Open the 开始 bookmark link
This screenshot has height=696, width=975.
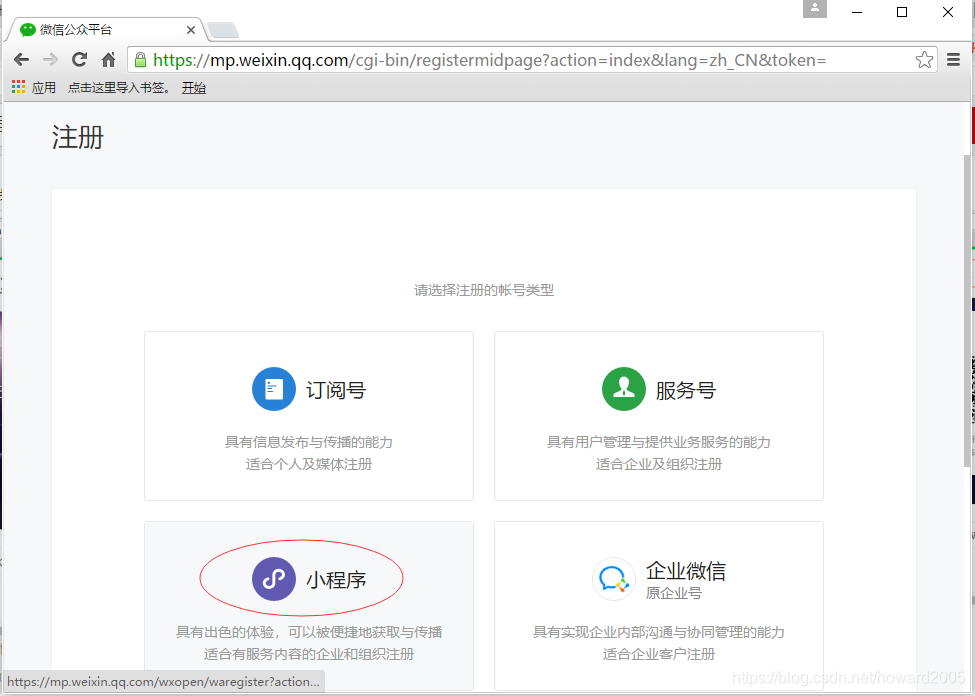pos(193,88)
